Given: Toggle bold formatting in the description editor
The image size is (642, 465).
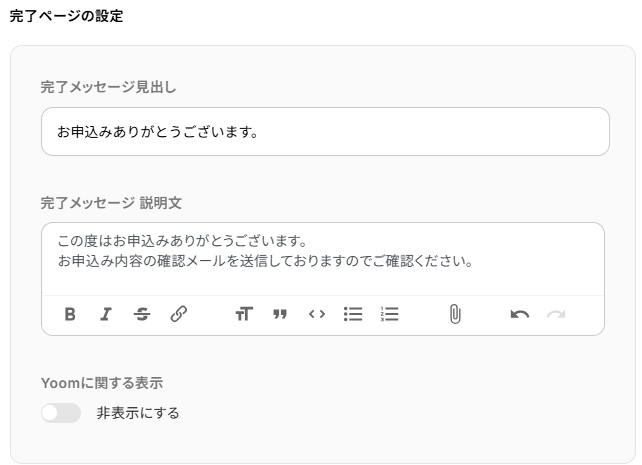Looking at the screenshot, I should tap(70, 314).
